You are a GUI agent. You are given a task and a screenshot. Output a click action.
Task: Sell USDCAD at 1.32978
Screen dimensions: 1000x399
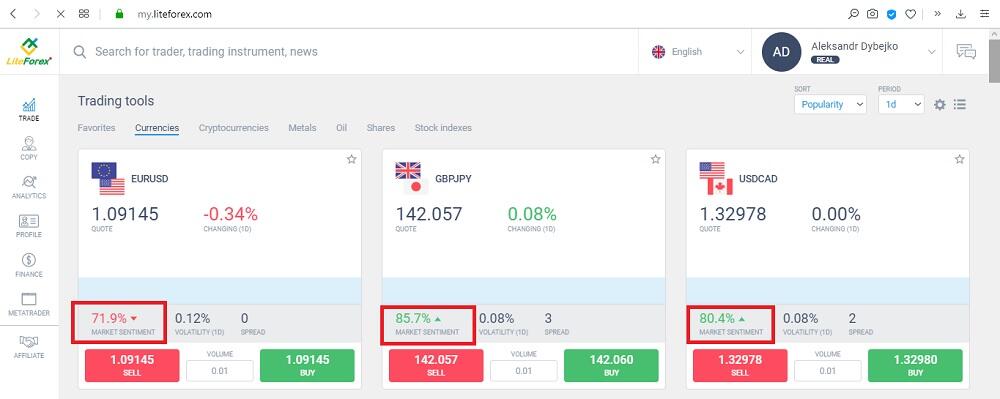click(x=740, y=366)
